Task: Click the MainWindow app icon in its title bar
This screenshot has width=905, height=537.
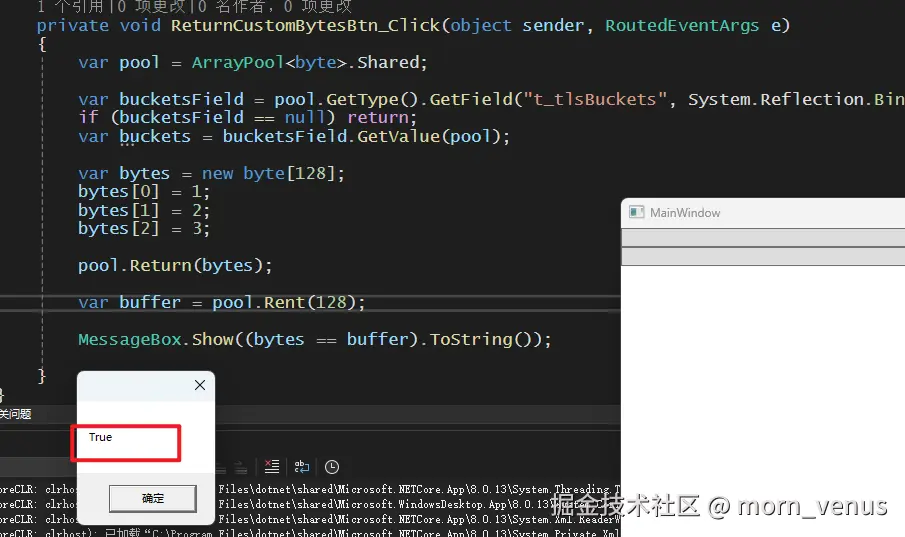Action: pyautogui.click(x=636, y=212)
